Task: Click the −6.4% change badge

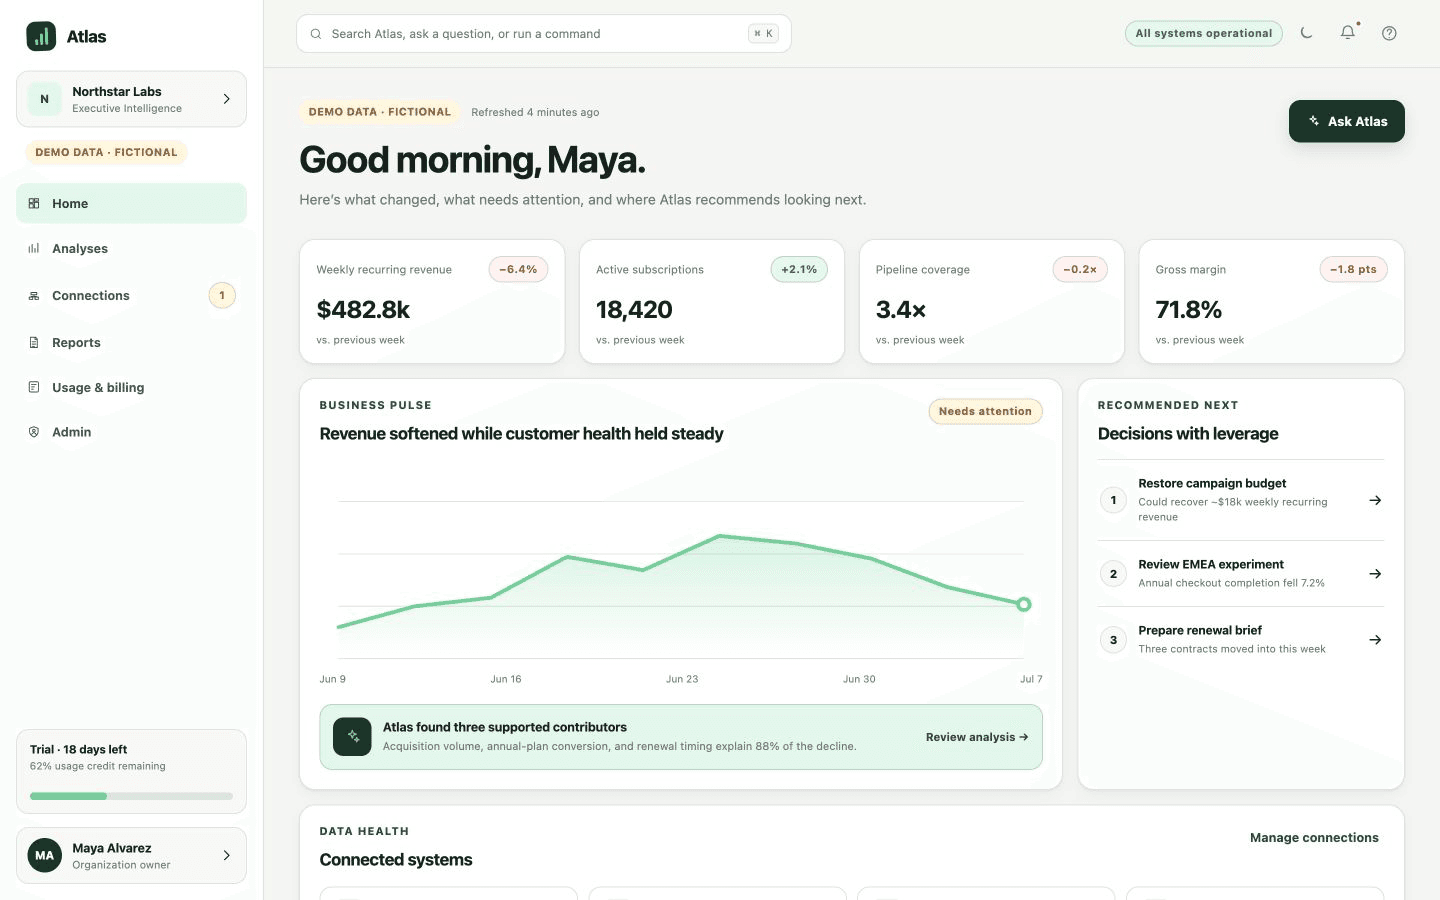Action: (x=518, y=270)
